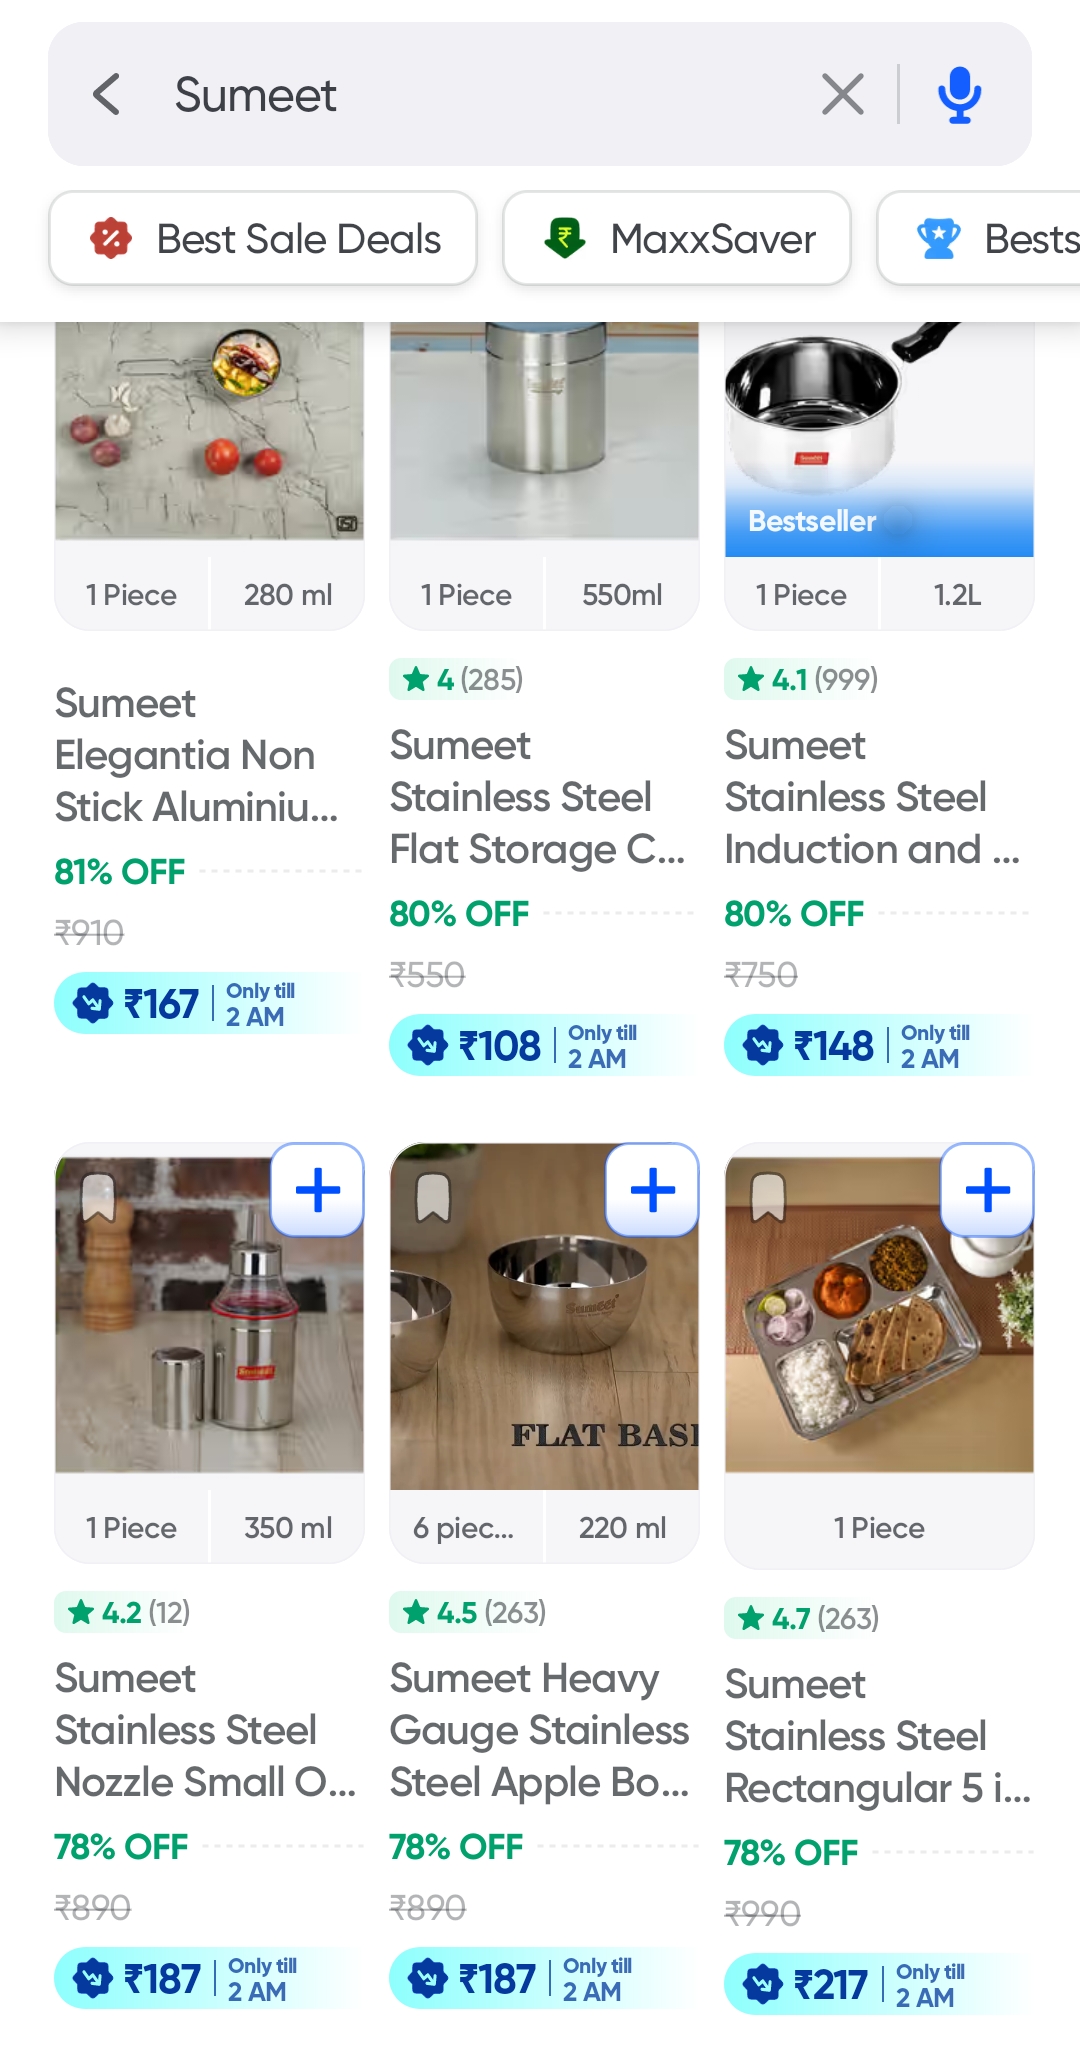The height and width of the screenshot is (2067, 1080).
Task: Save the rectangular thali plate to wishlist
Action: point(768,1197)
